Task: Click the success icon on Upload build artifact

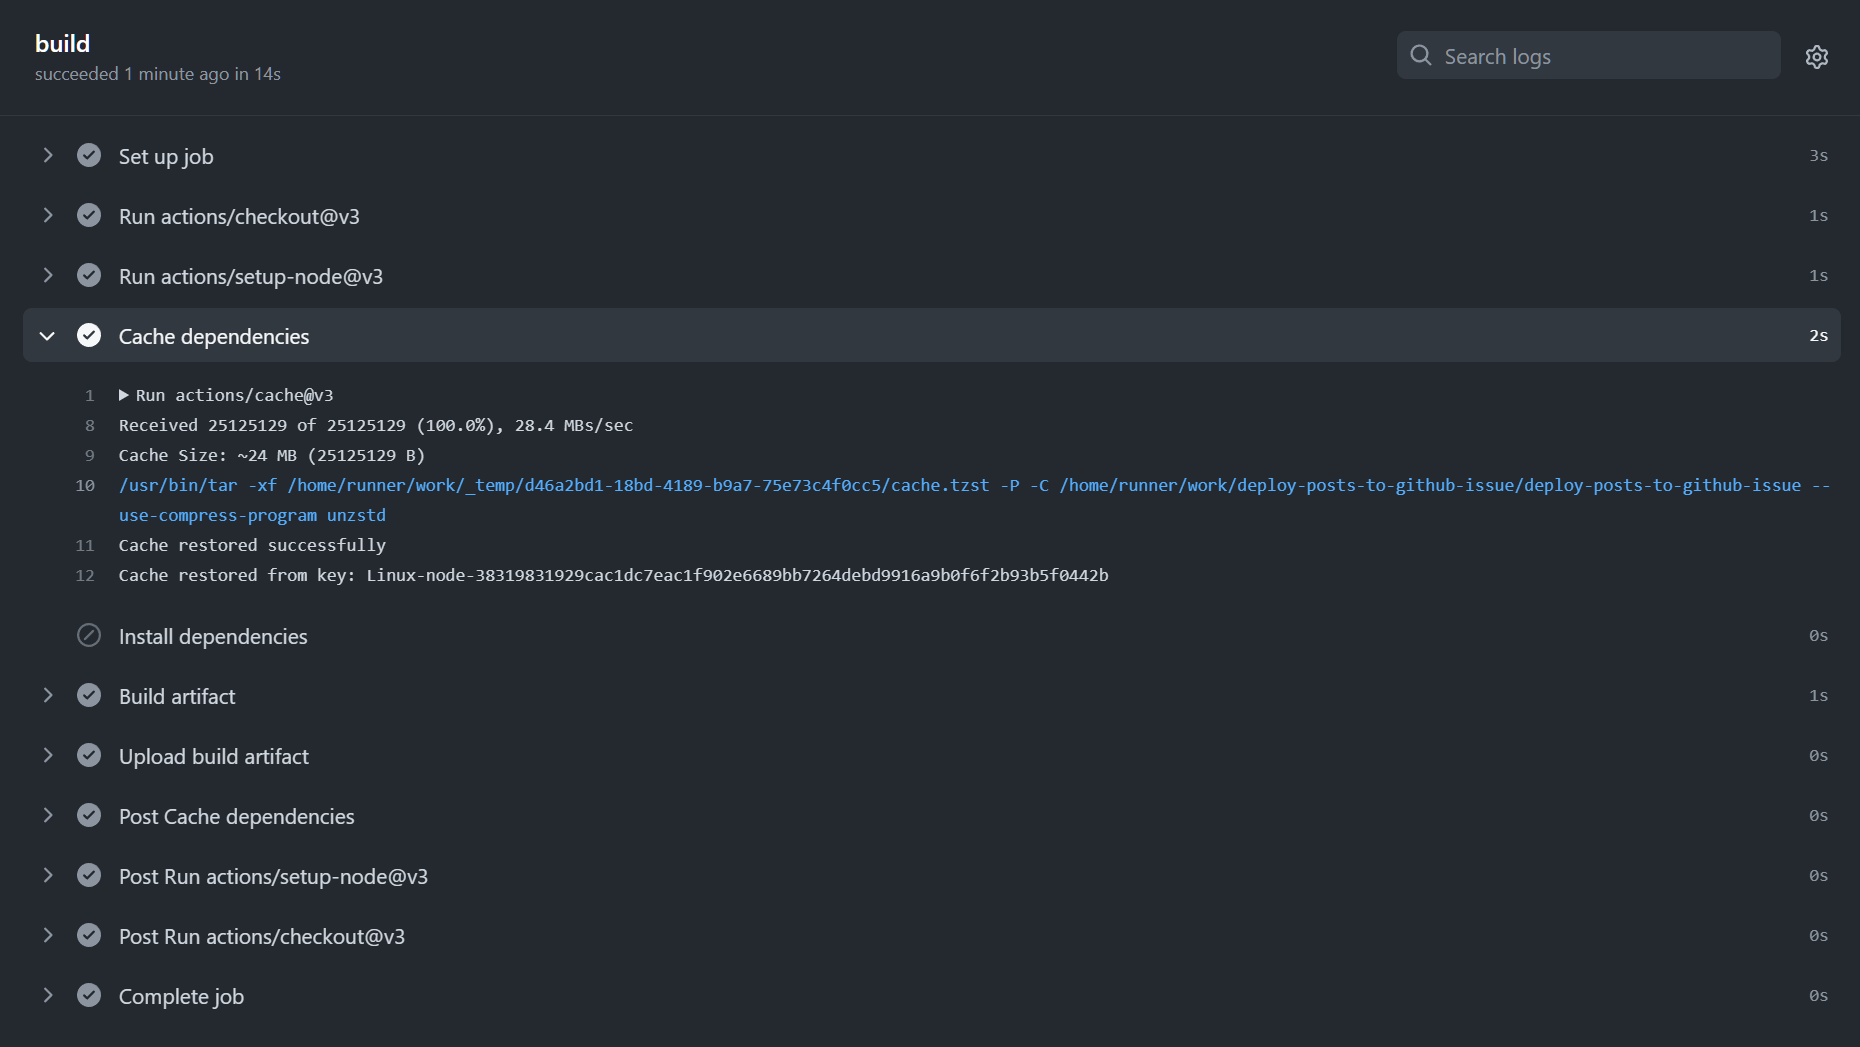Action: point(89,755)
